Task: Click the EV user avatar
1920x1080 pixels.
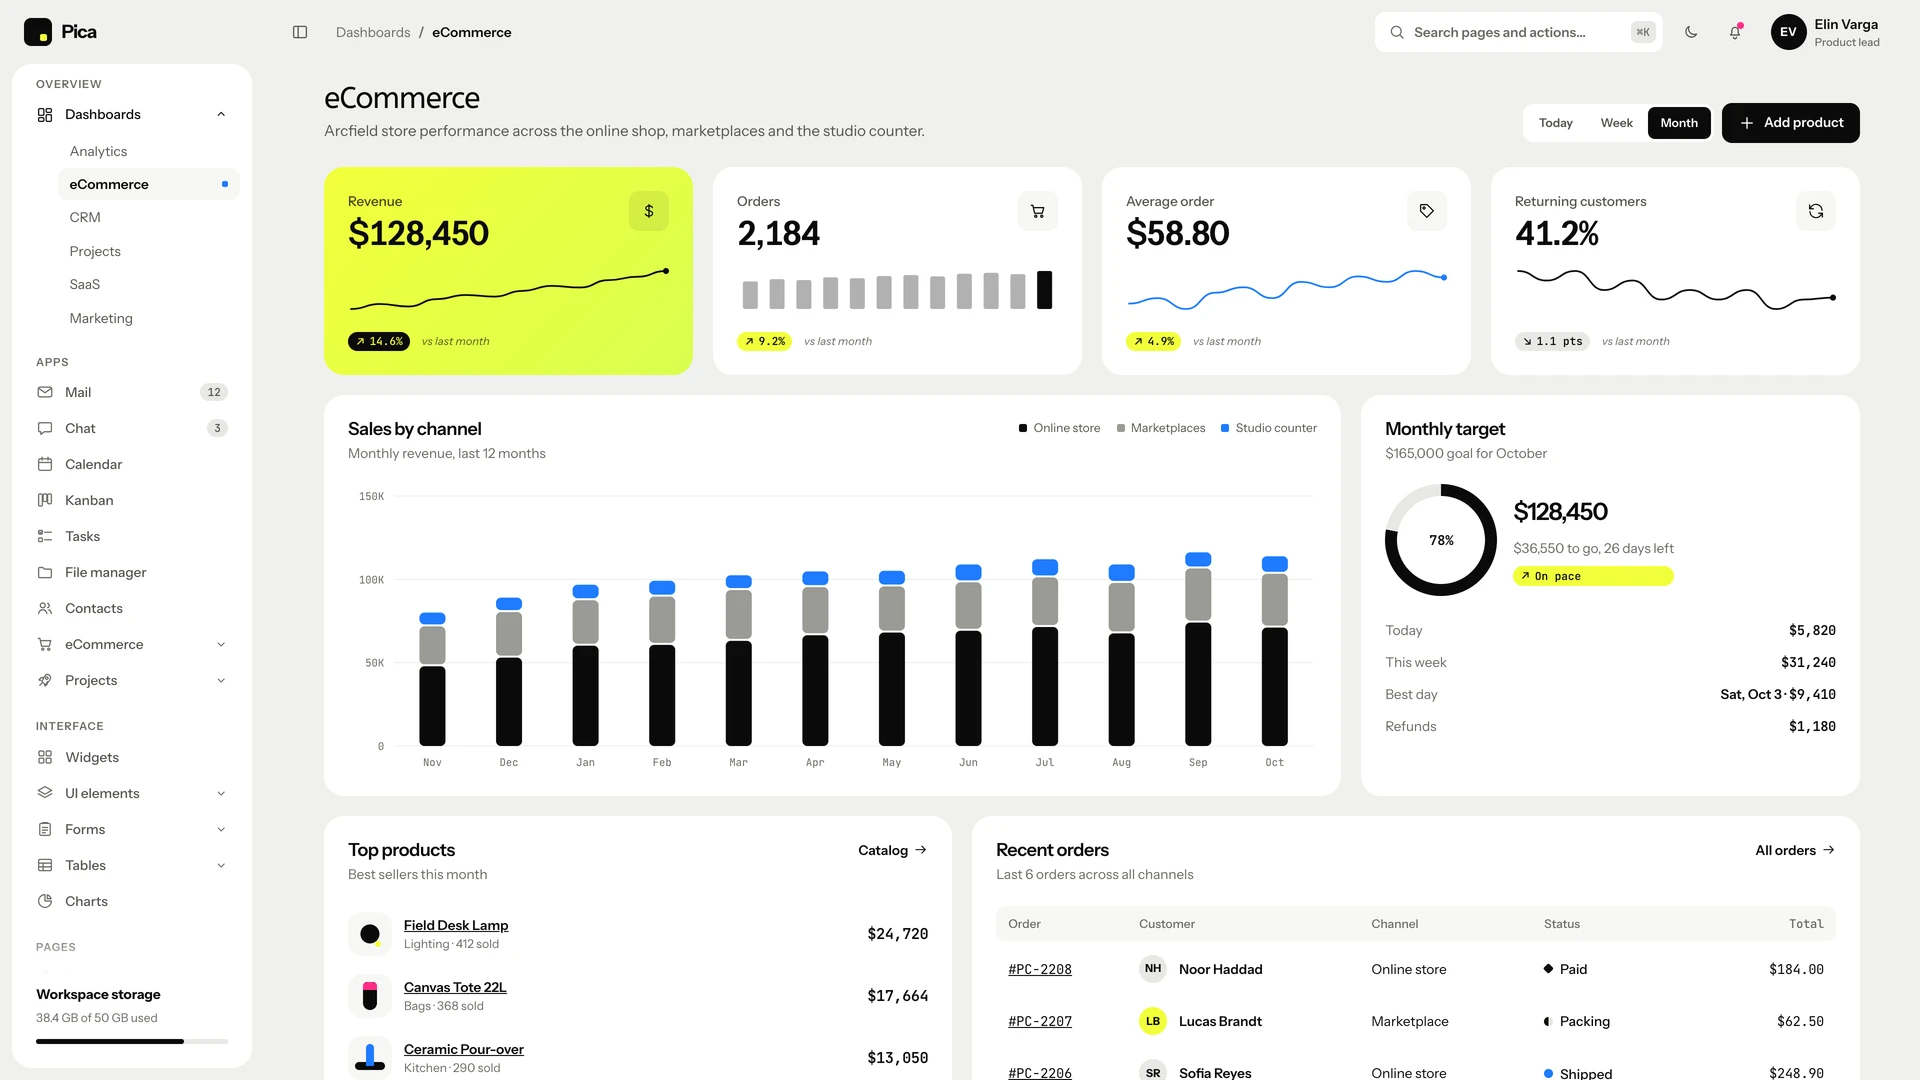Action: [x=1788, y=32]
